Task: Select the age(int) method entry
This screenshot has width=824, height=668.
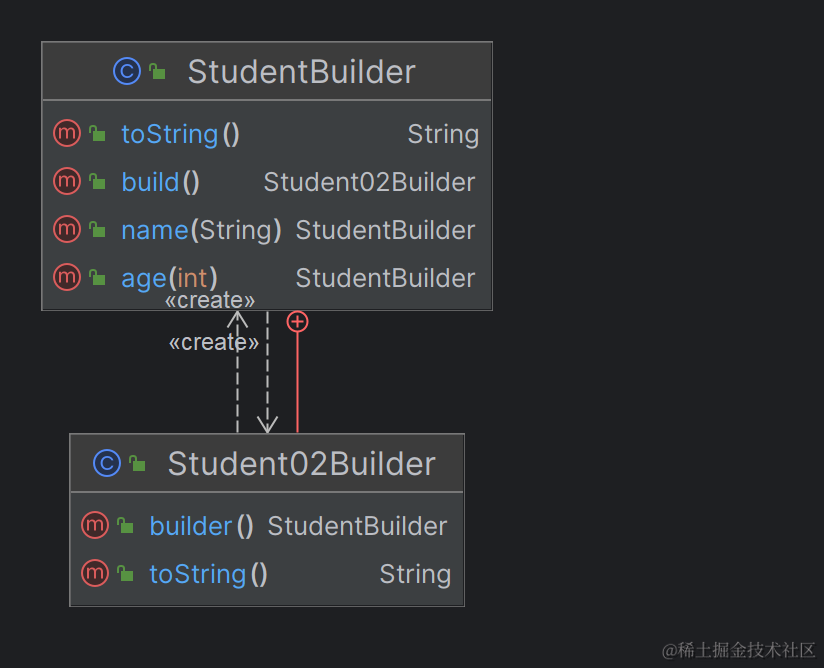Action: [169, 278]
